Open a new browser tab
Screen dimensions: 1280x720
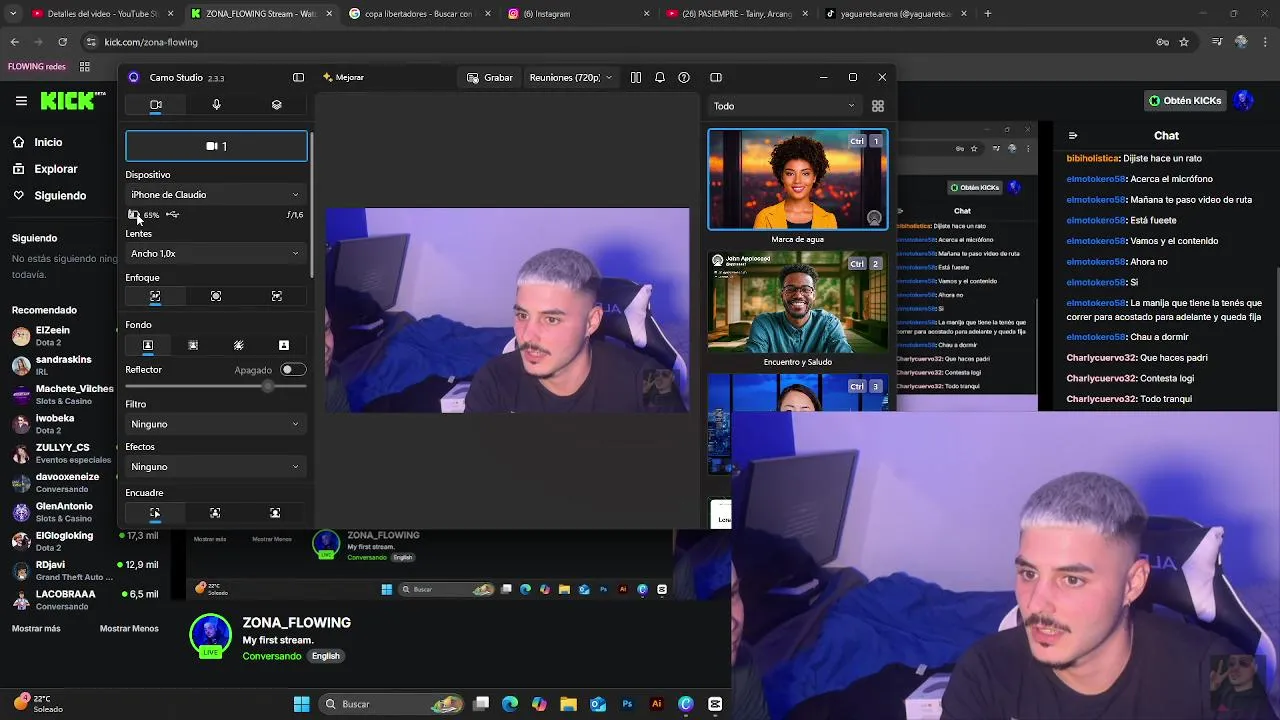[988, 14]
